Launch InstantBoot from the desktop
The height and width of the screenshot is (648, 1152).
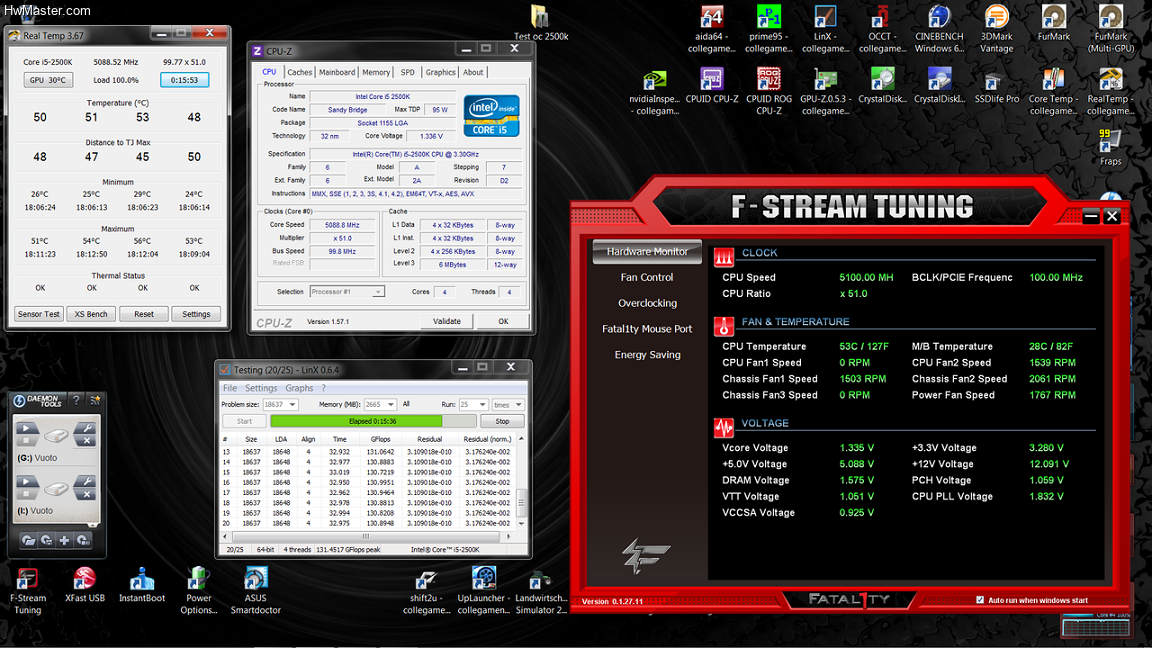(142, 585)
